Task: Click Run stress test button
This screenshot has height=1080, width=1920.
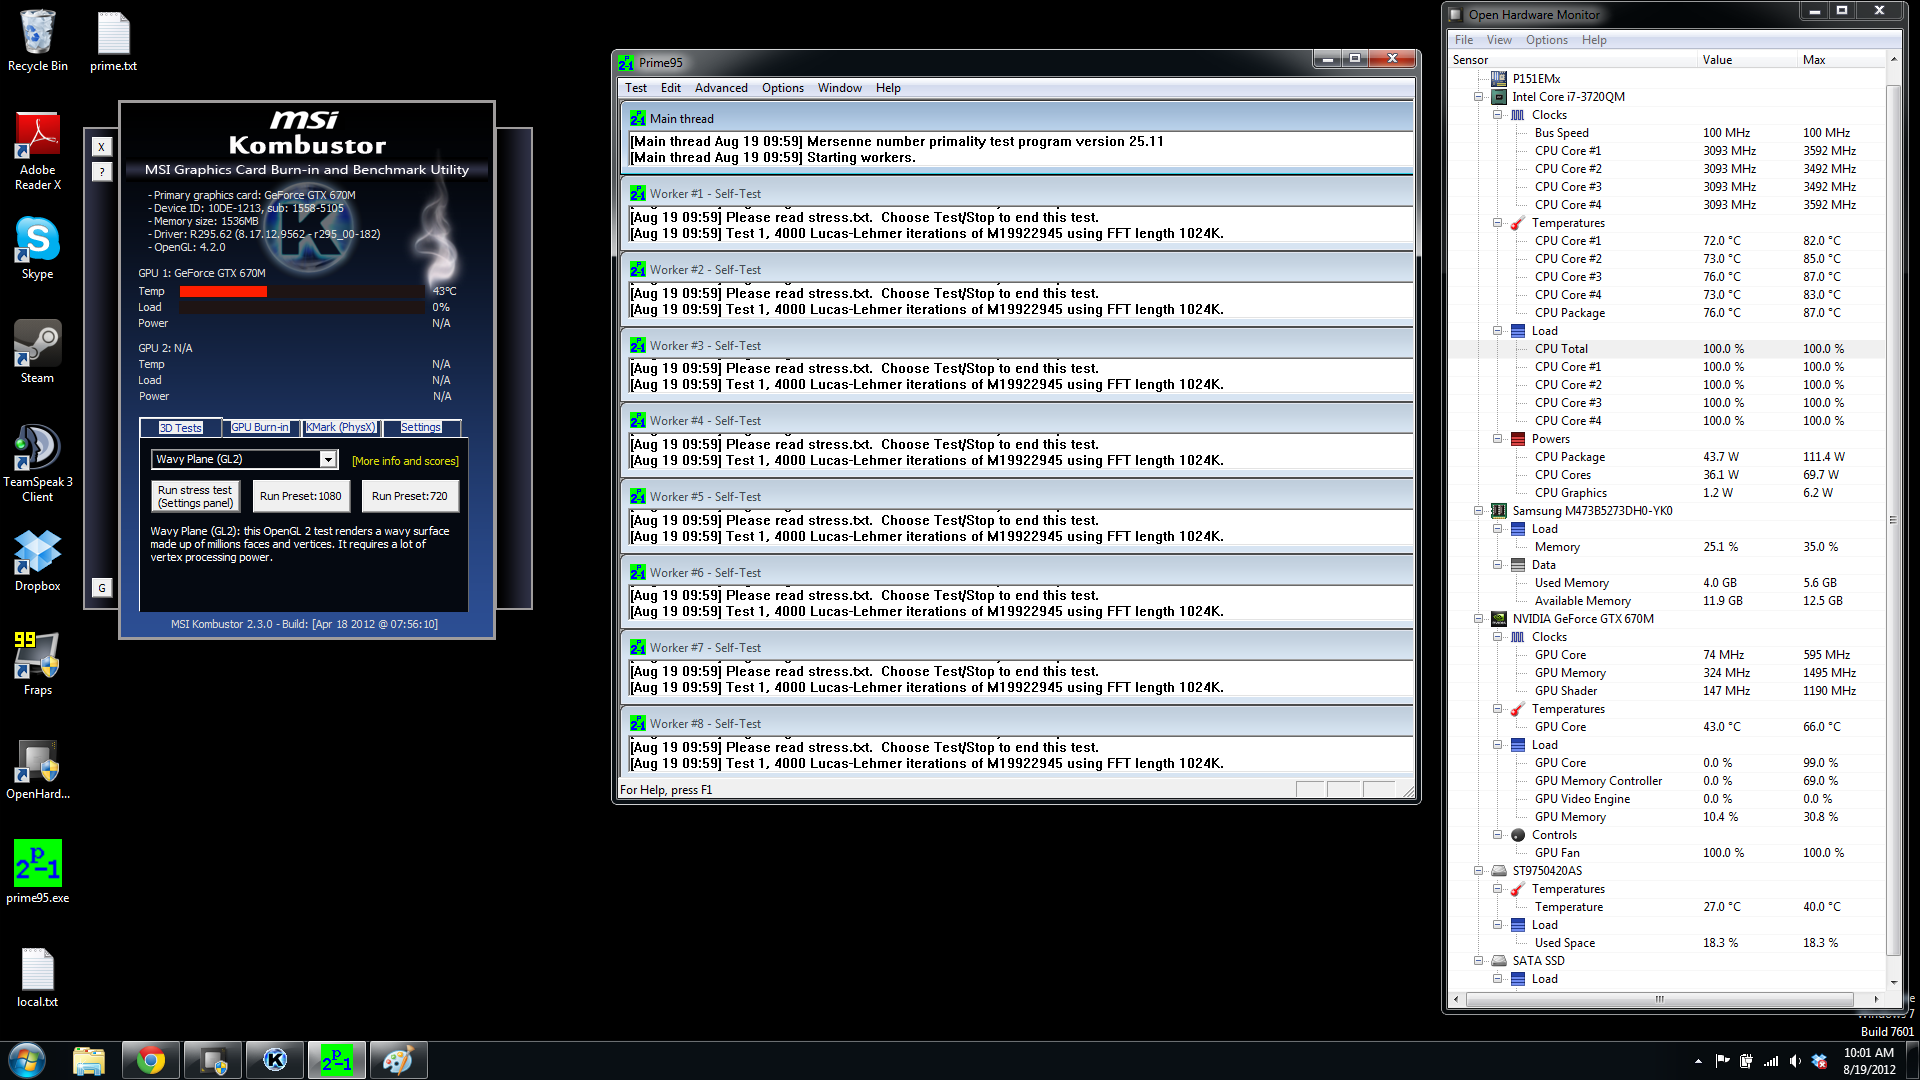Action: (x=195, y=496)
